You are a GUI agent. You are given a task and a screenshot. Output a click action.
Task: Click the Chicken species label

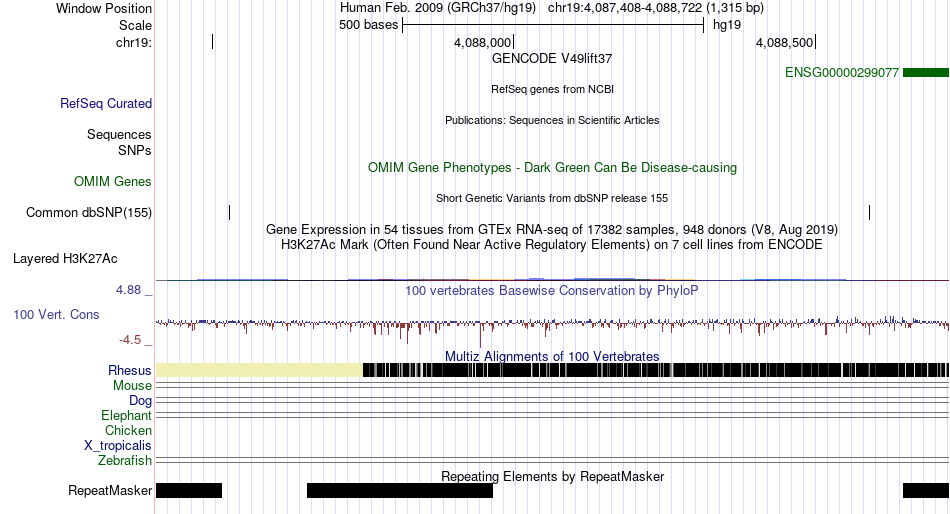(x=128, y=430)
